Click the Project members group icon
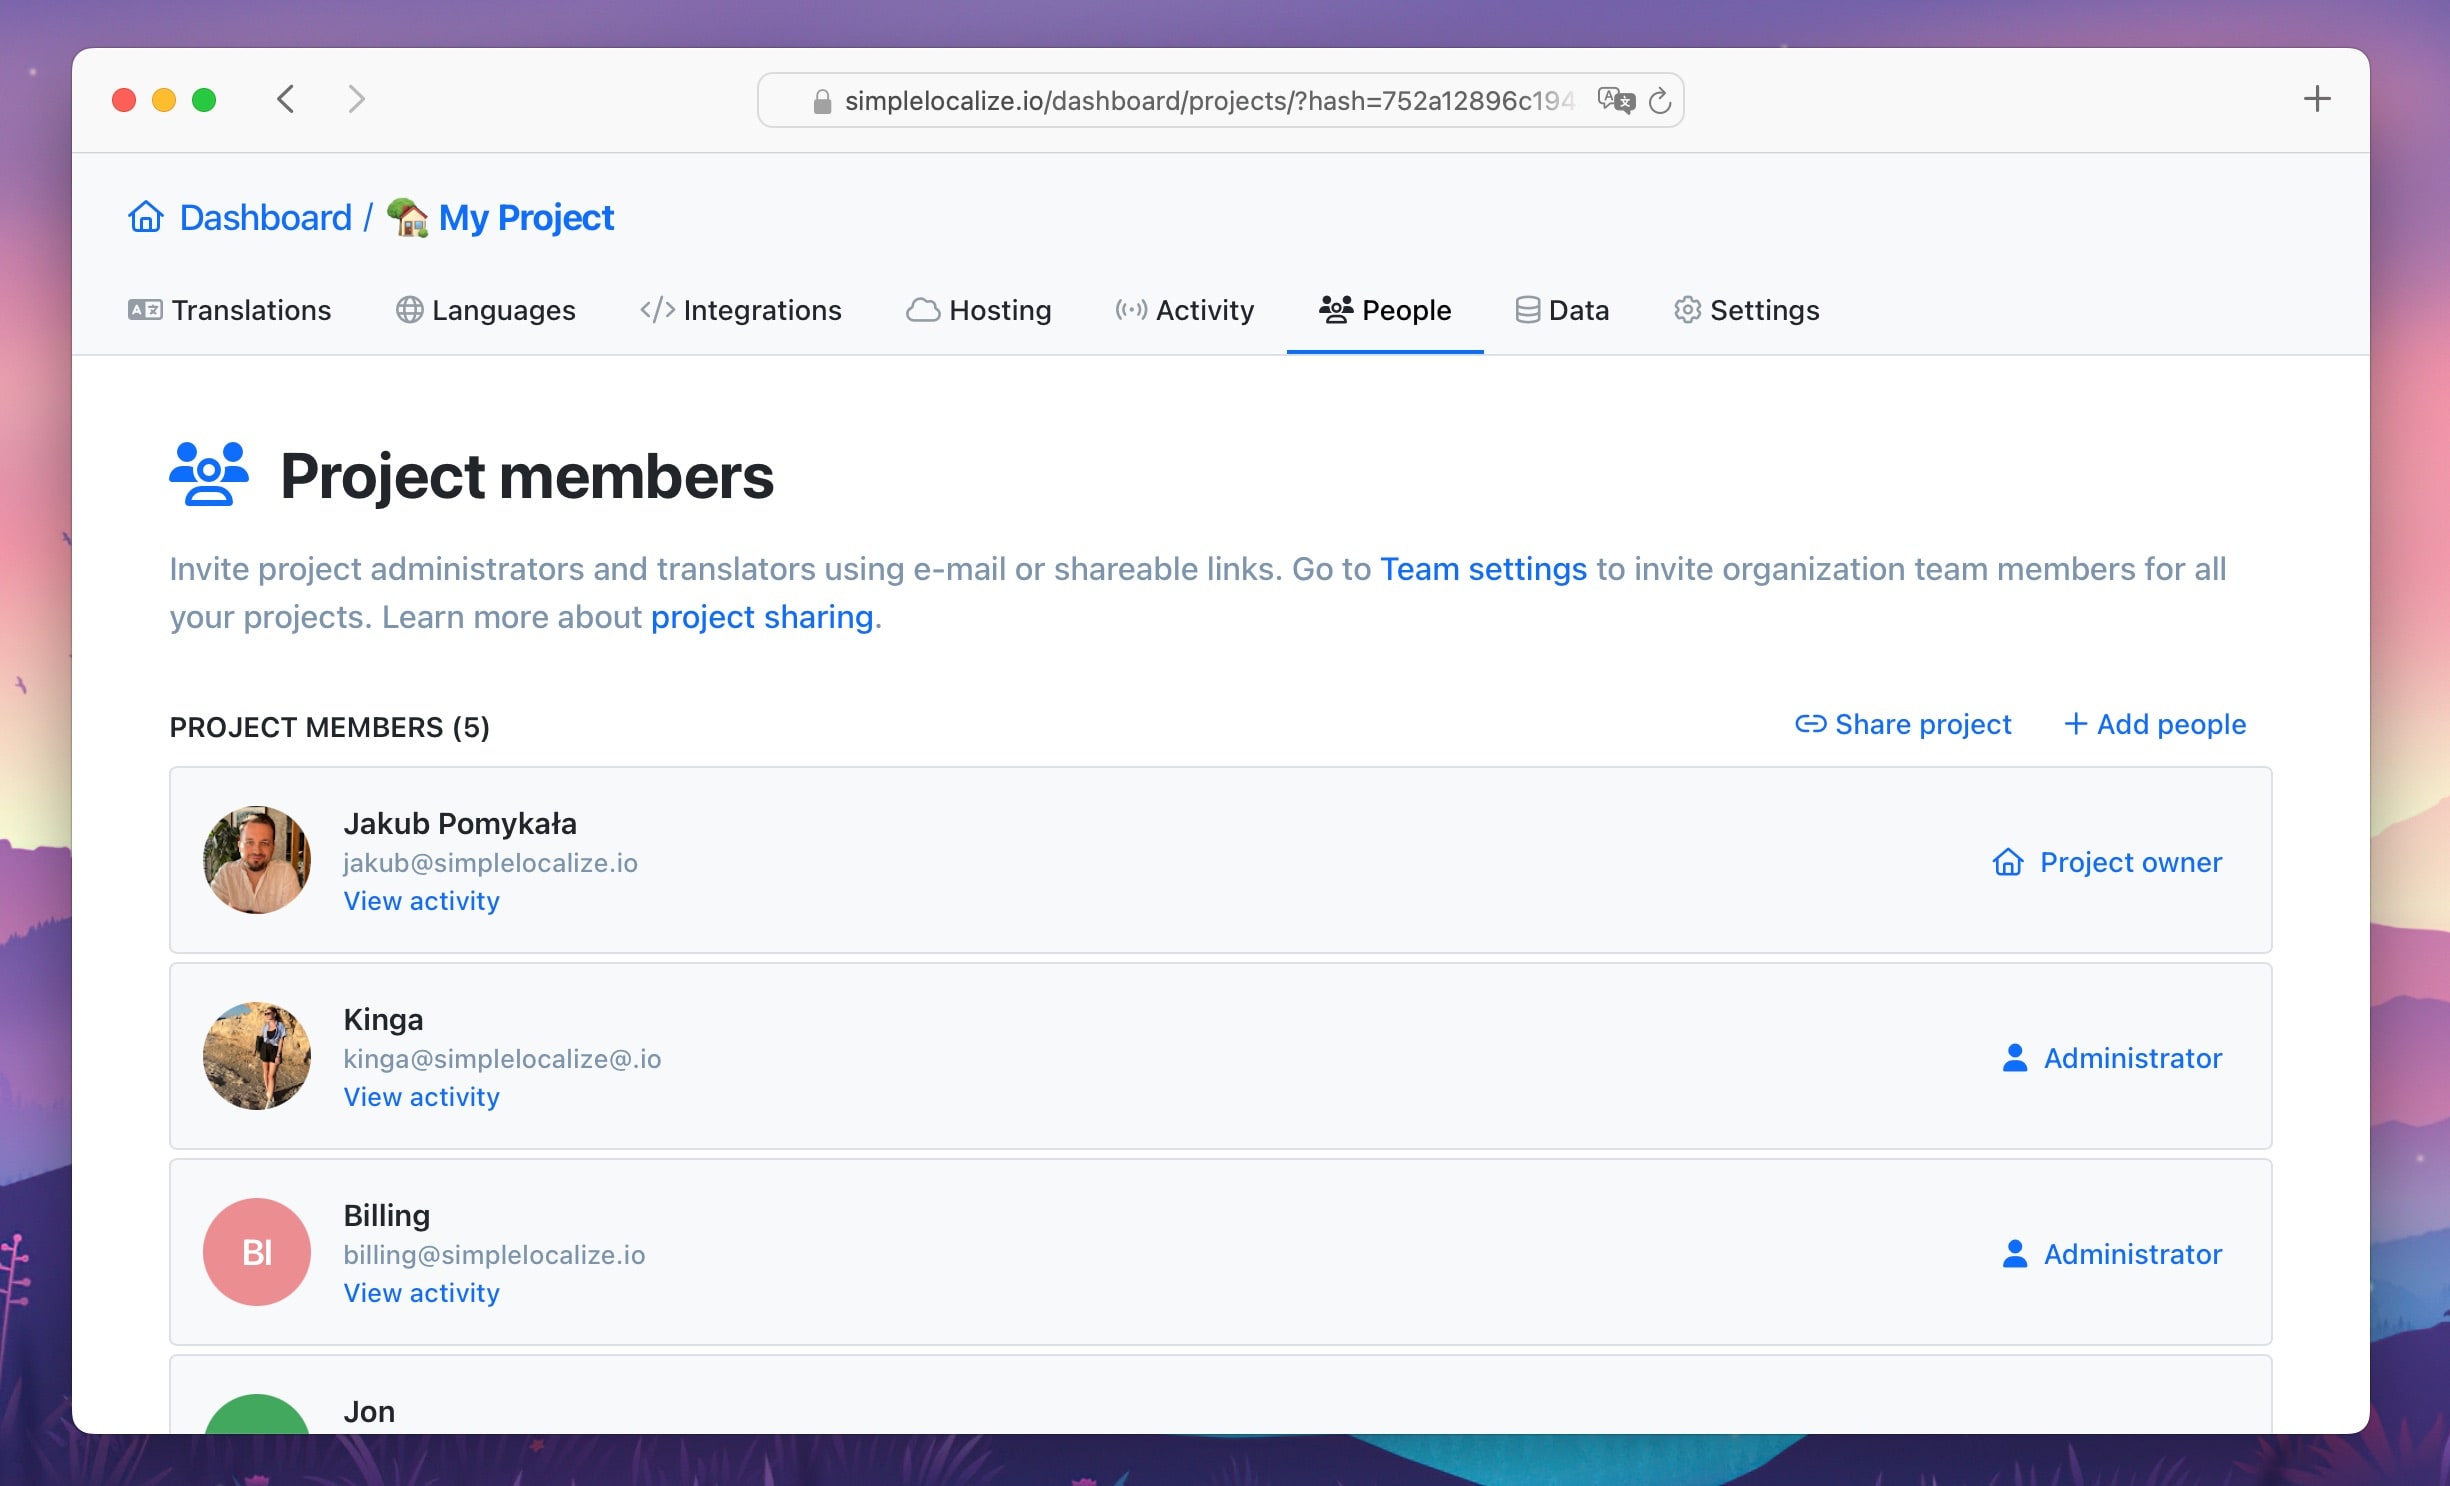The width and height of the screenshot is (2450, 1486). pos(208,474)
